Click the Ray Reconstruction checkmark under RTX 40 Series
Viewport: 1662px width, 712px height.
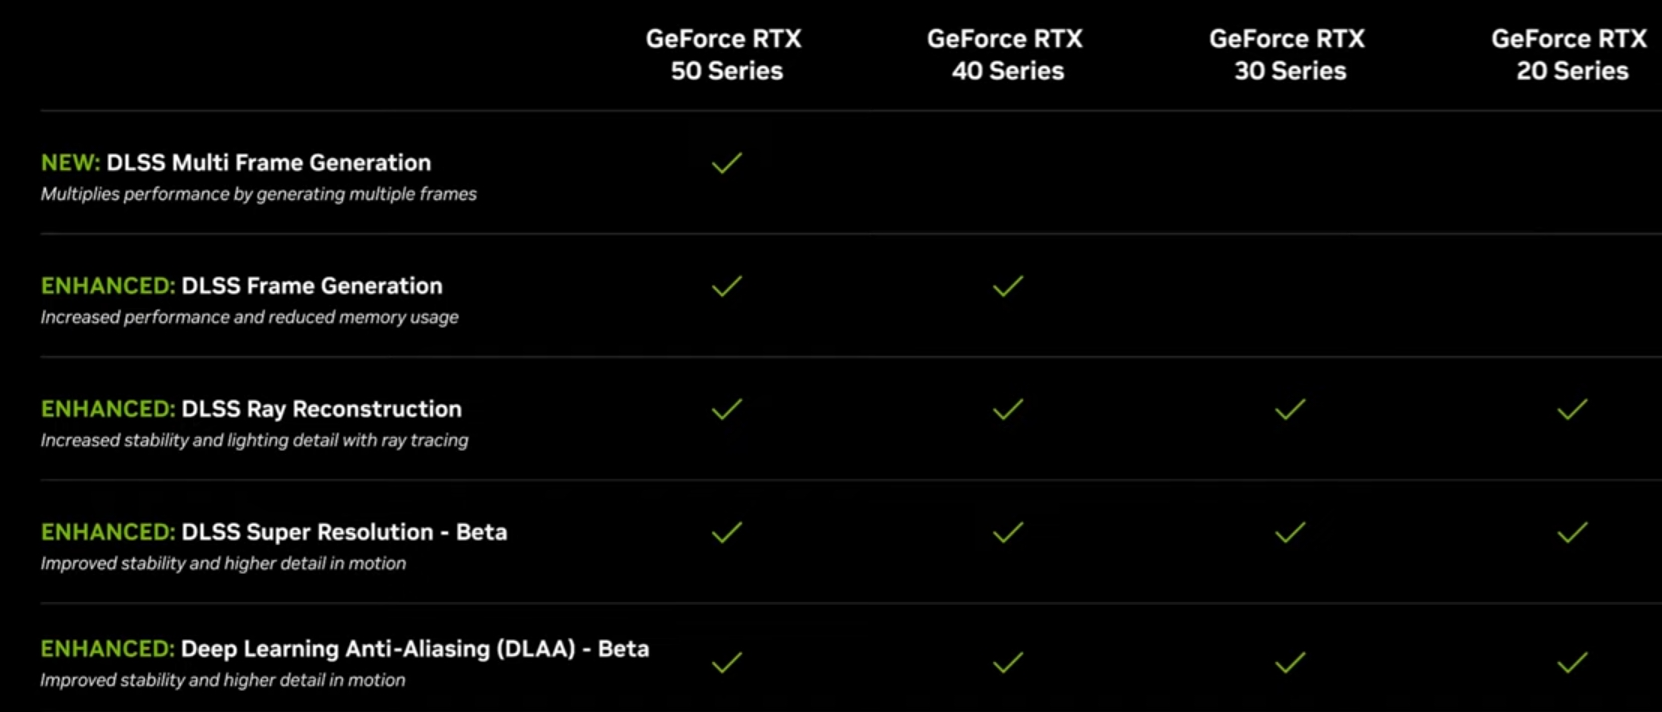(1008, 409)
